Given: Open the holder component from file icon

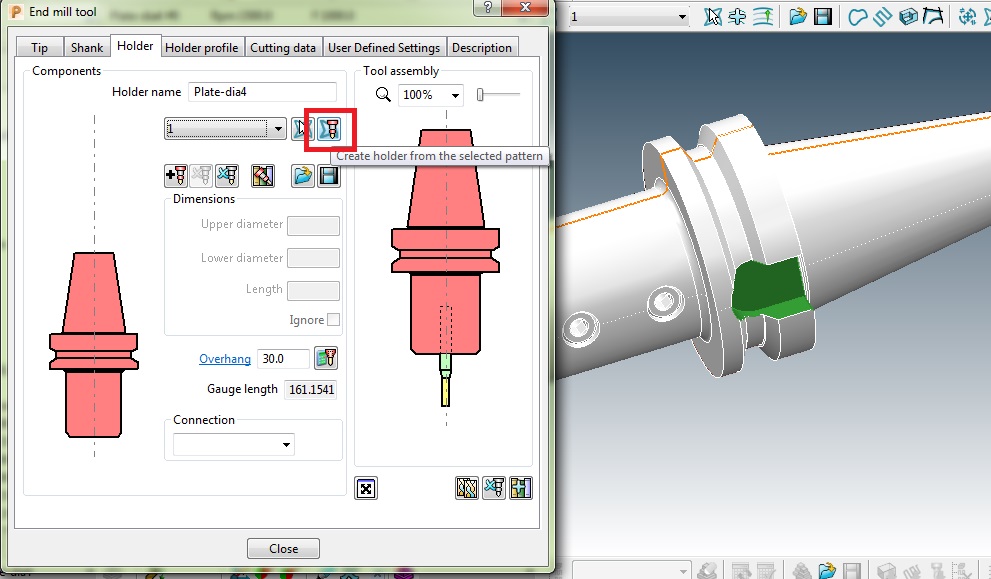Looking at the screenshot, I should (302, 175).
